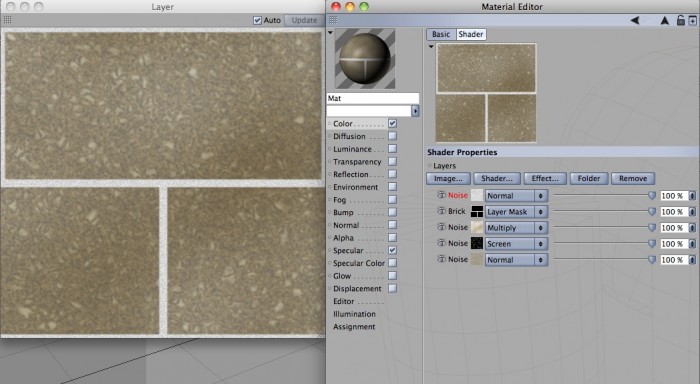Click the Shader... button
Viewport: 700px width, 384px height.
click(497, 179)
